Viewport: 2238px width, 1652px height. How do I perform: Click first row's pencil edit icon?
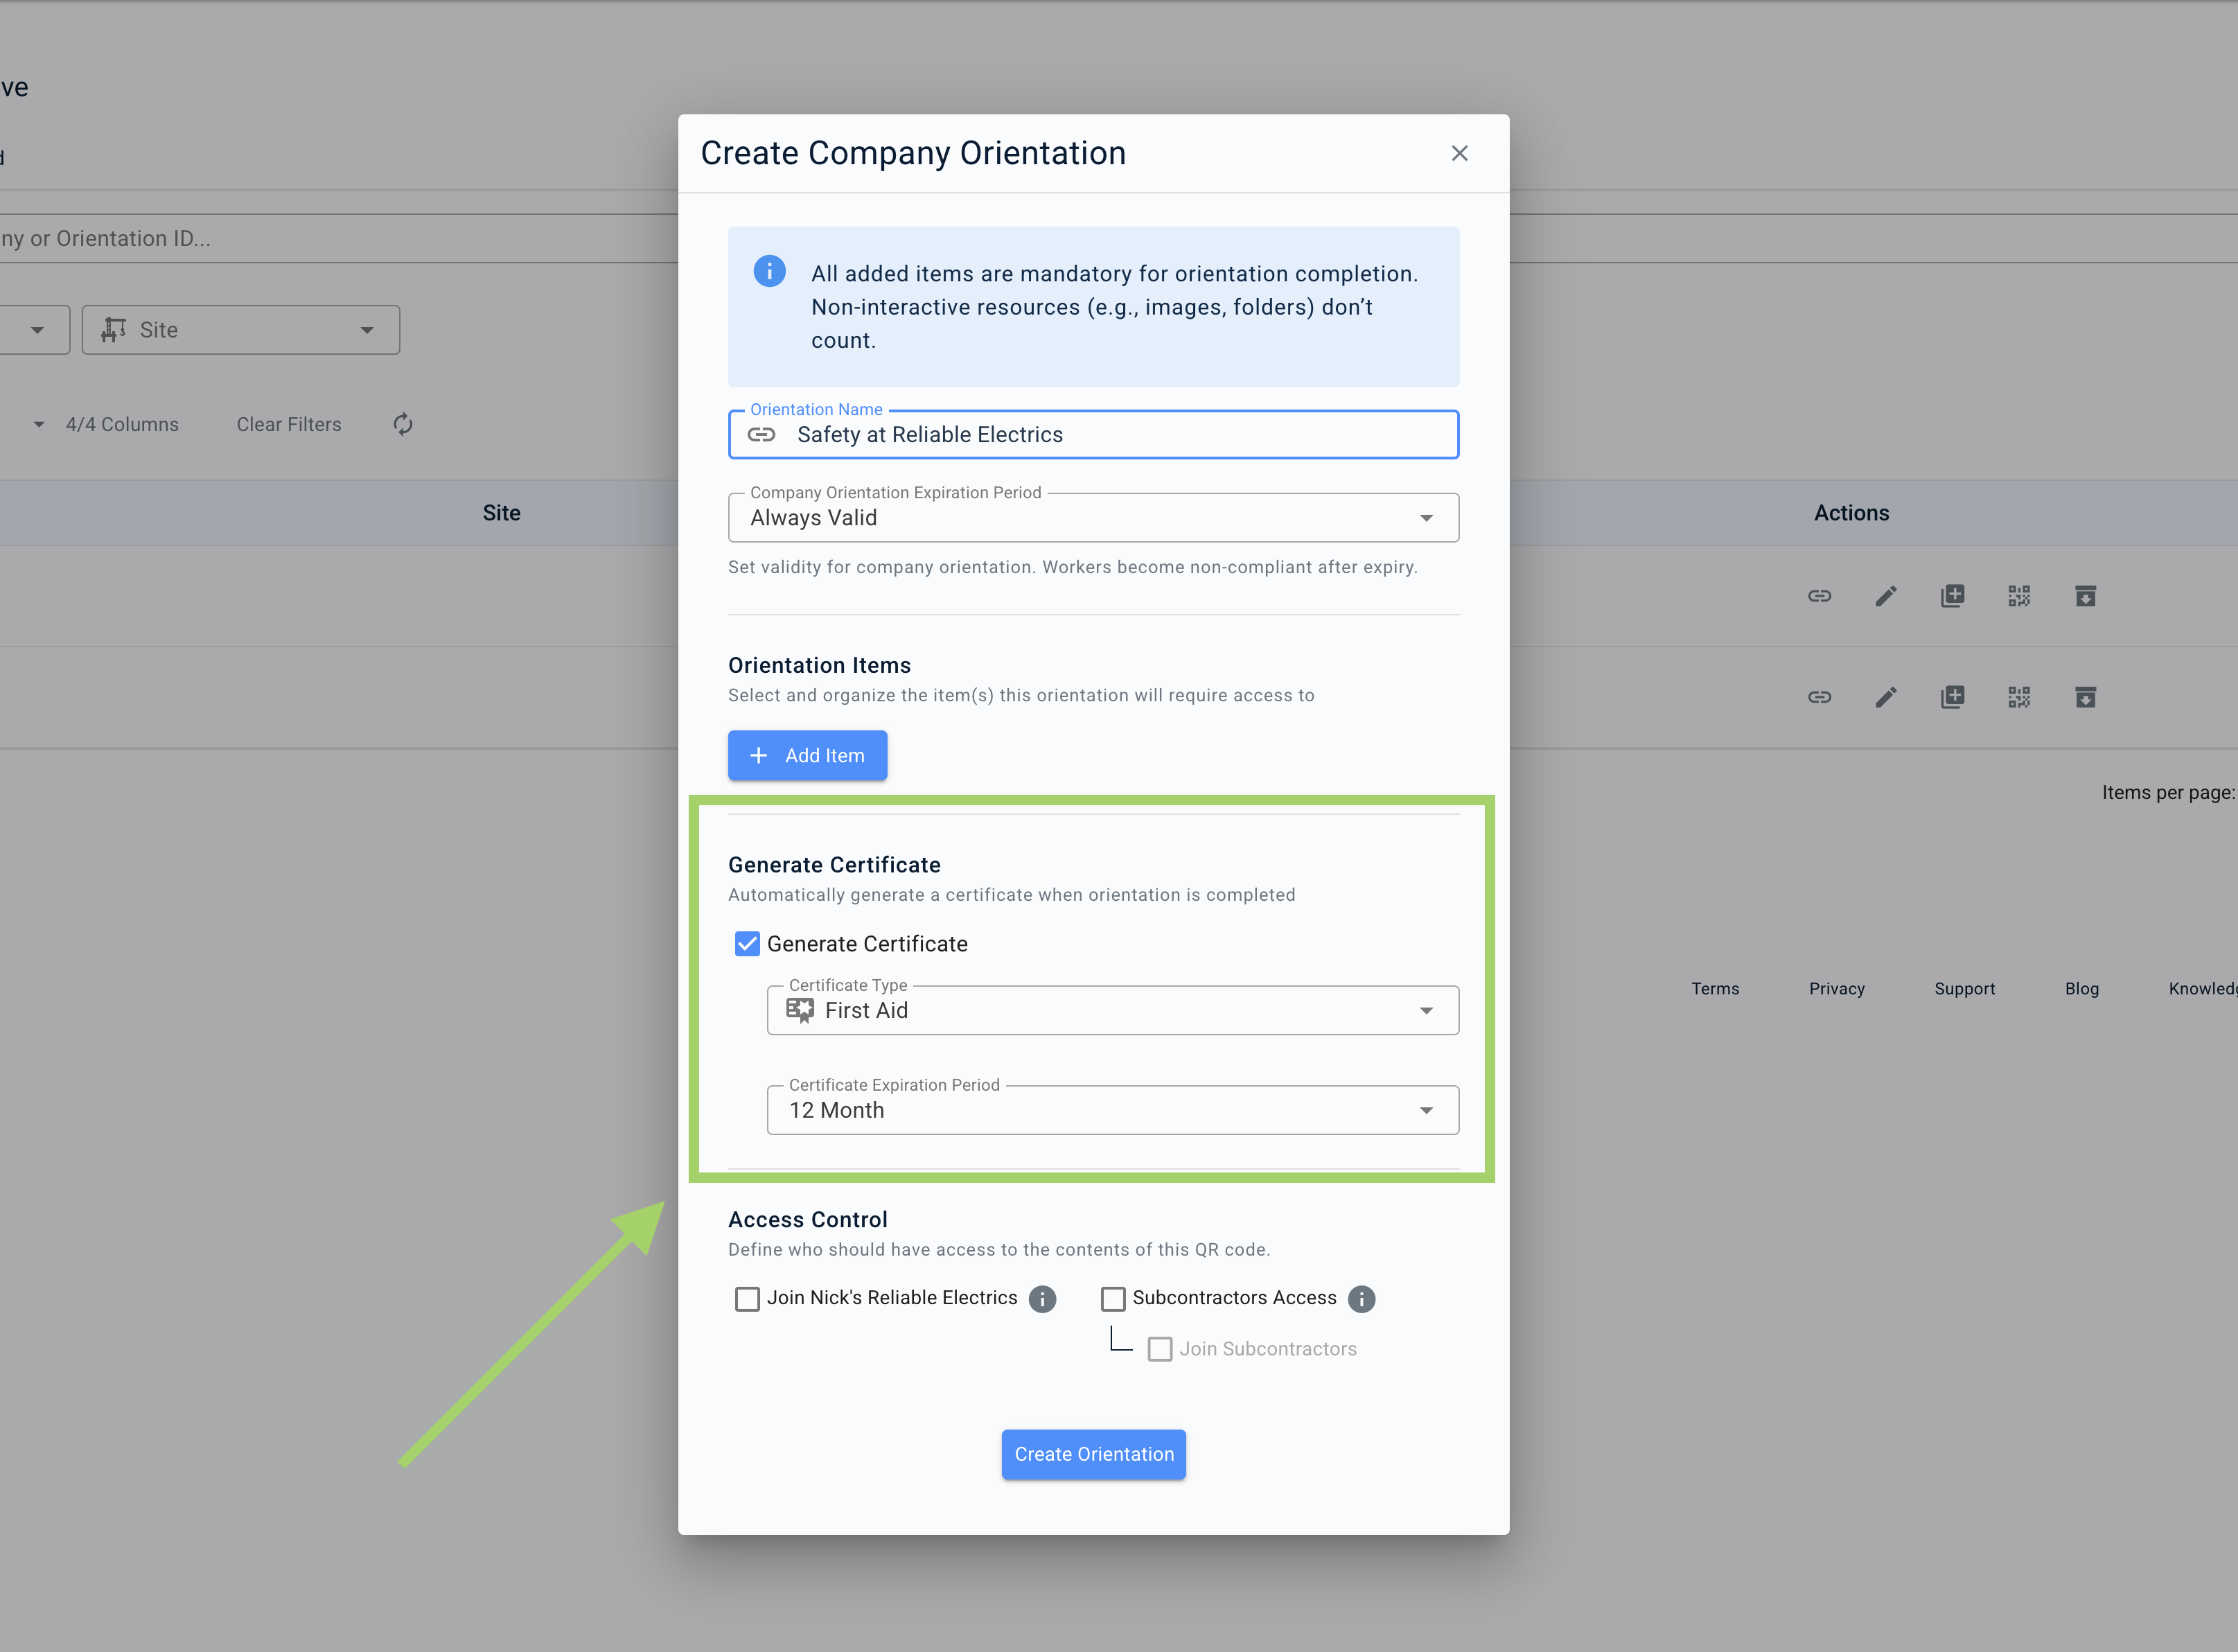coord(1885,596)
